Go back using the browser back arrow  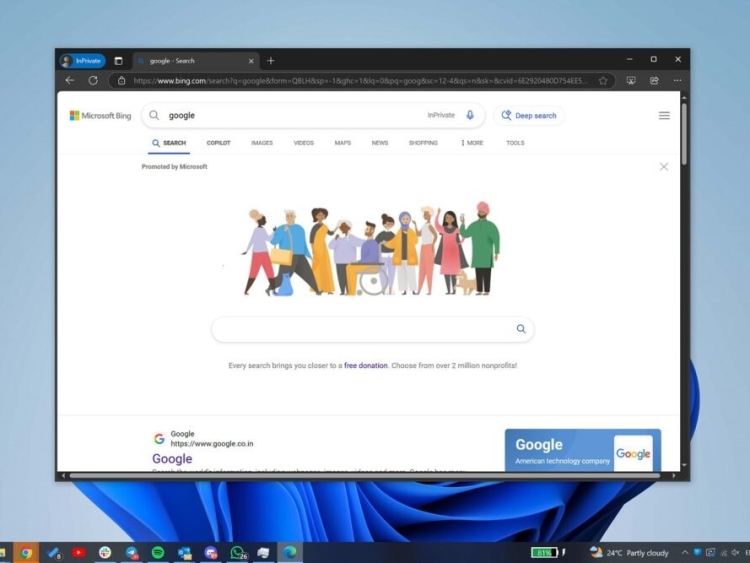(x=69, y=81)
